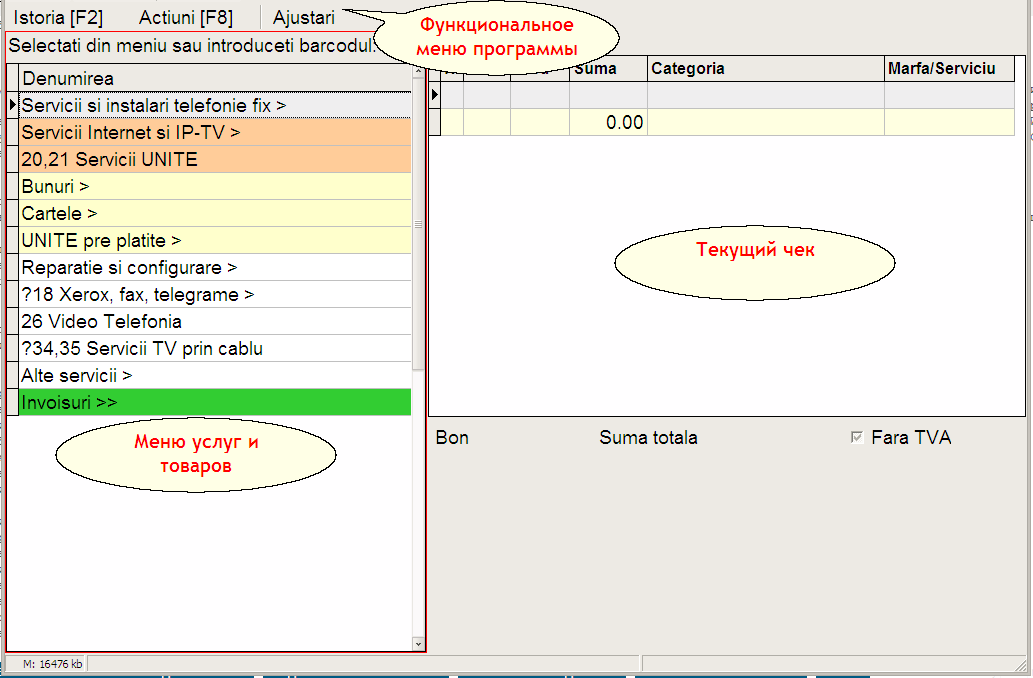
Task: Expand Servicii si instalari telefonie fix
Action: click(215, 105)
